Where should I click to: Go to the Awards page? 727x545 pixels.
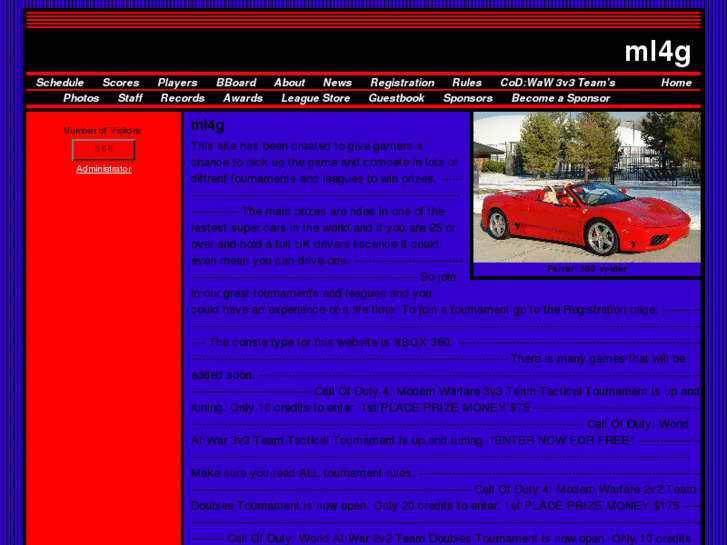242,98
